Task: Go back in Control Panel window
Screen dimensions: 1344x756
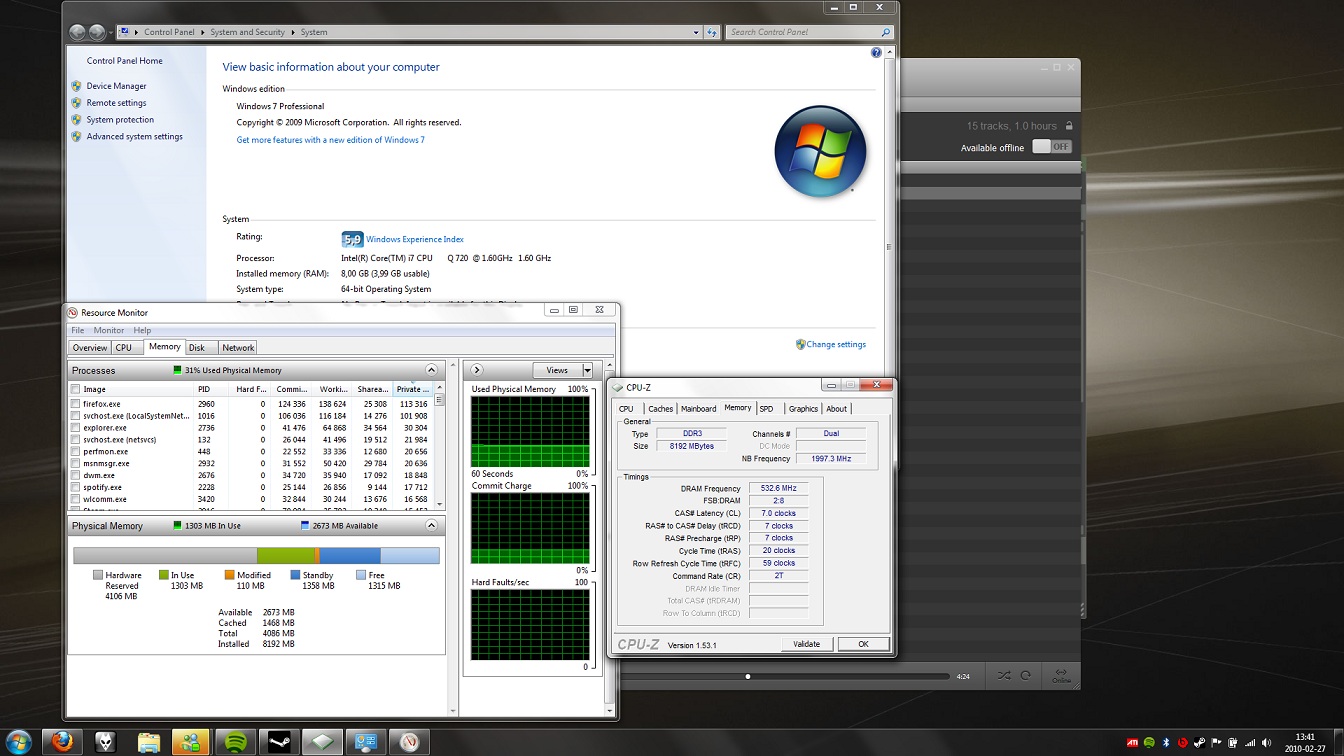Action: coord(77,32)
